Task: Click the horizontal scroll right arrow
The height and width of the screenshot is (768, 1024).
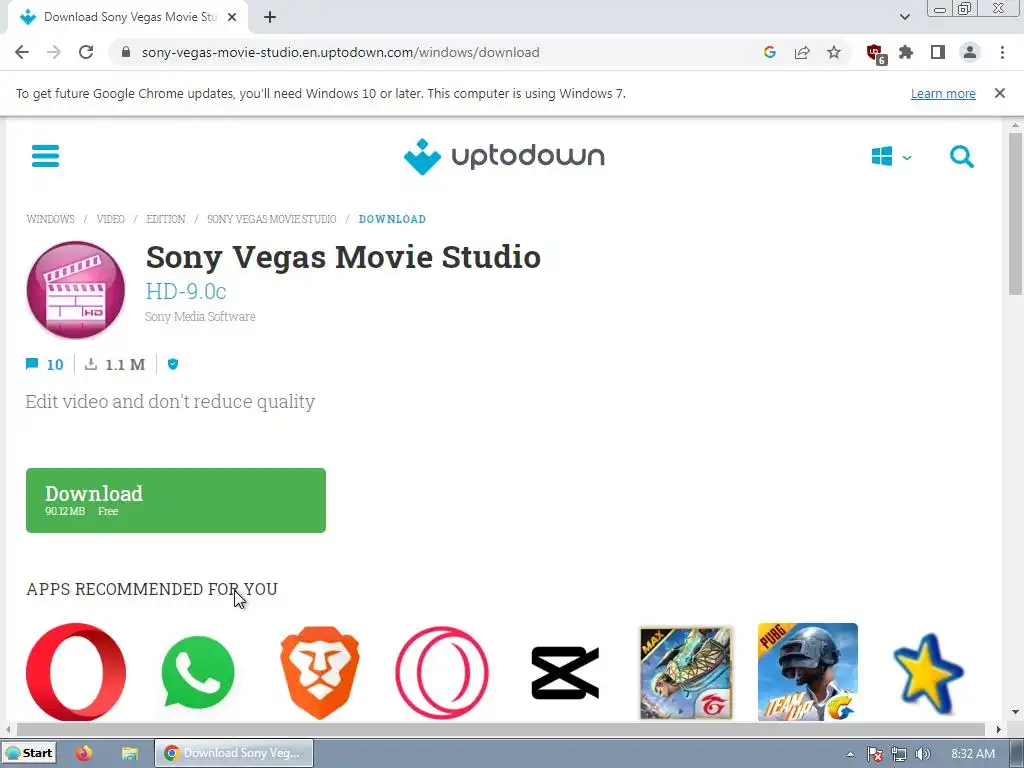Action: coord(998,729)
